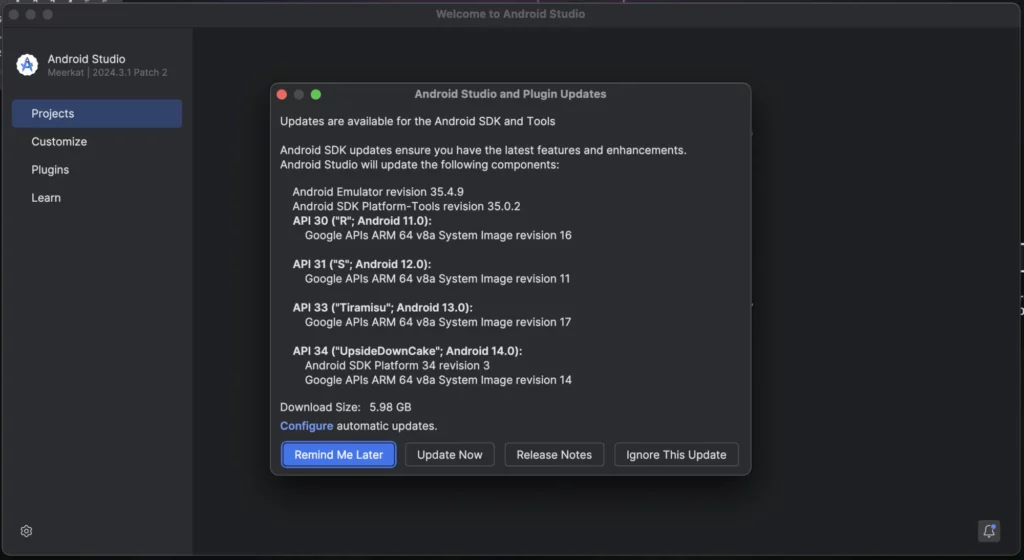Screen dimensions: 1024x560
Task: Open notifications with the bell icon
Action: [989, 531]
